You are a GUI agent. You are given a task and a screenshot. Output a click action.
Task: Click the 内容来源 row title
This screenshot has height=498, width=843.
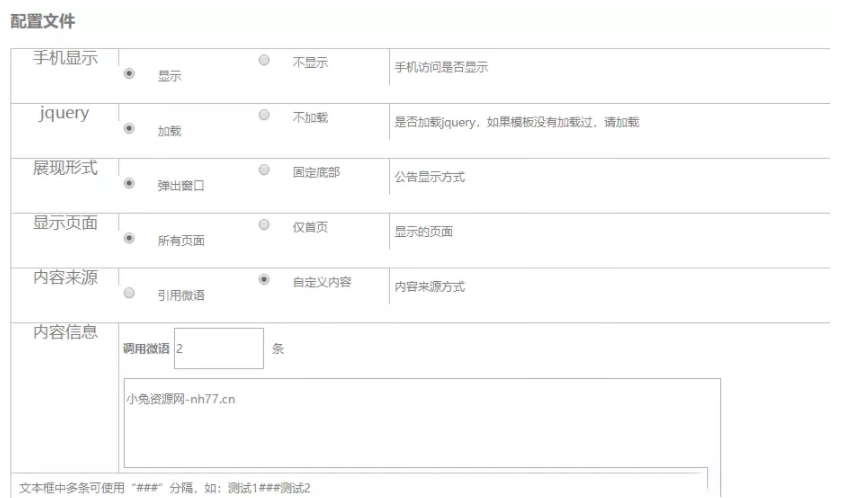(x=65, y=278)
